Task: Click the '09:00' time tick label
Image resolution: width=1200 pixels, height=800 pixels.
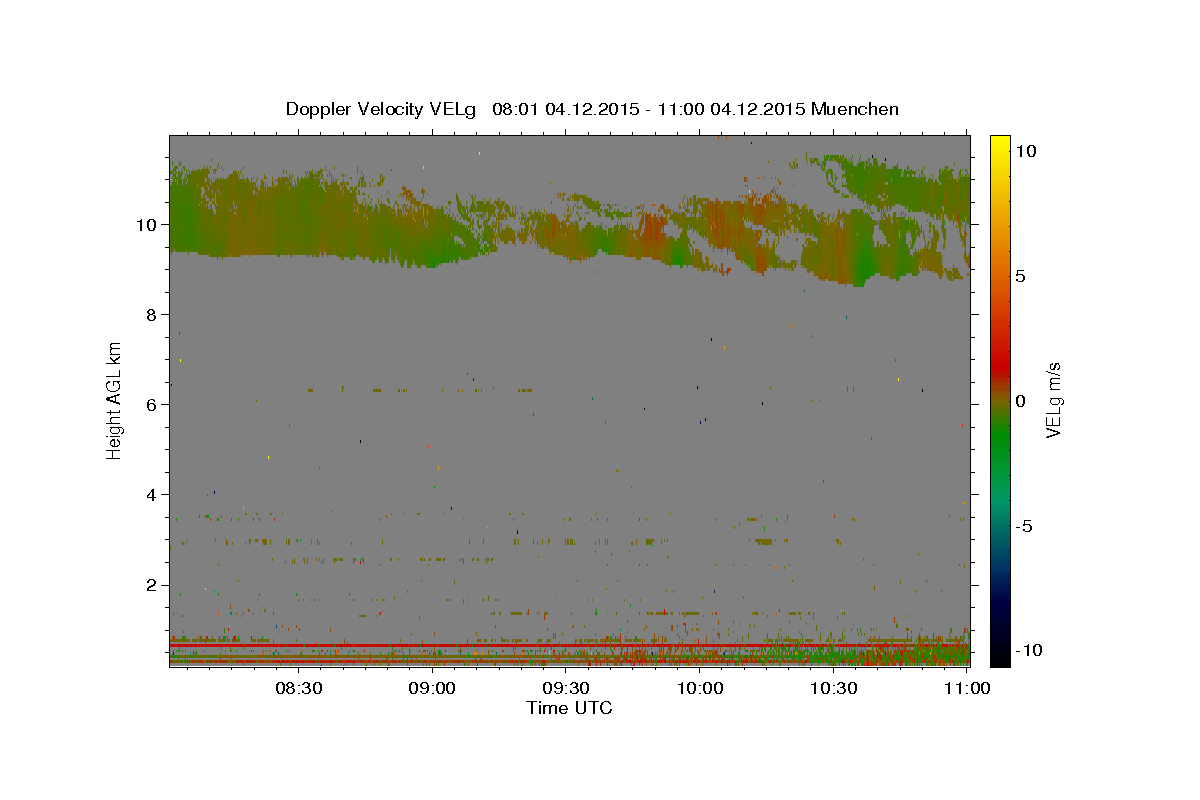Action: click(432, 688)
